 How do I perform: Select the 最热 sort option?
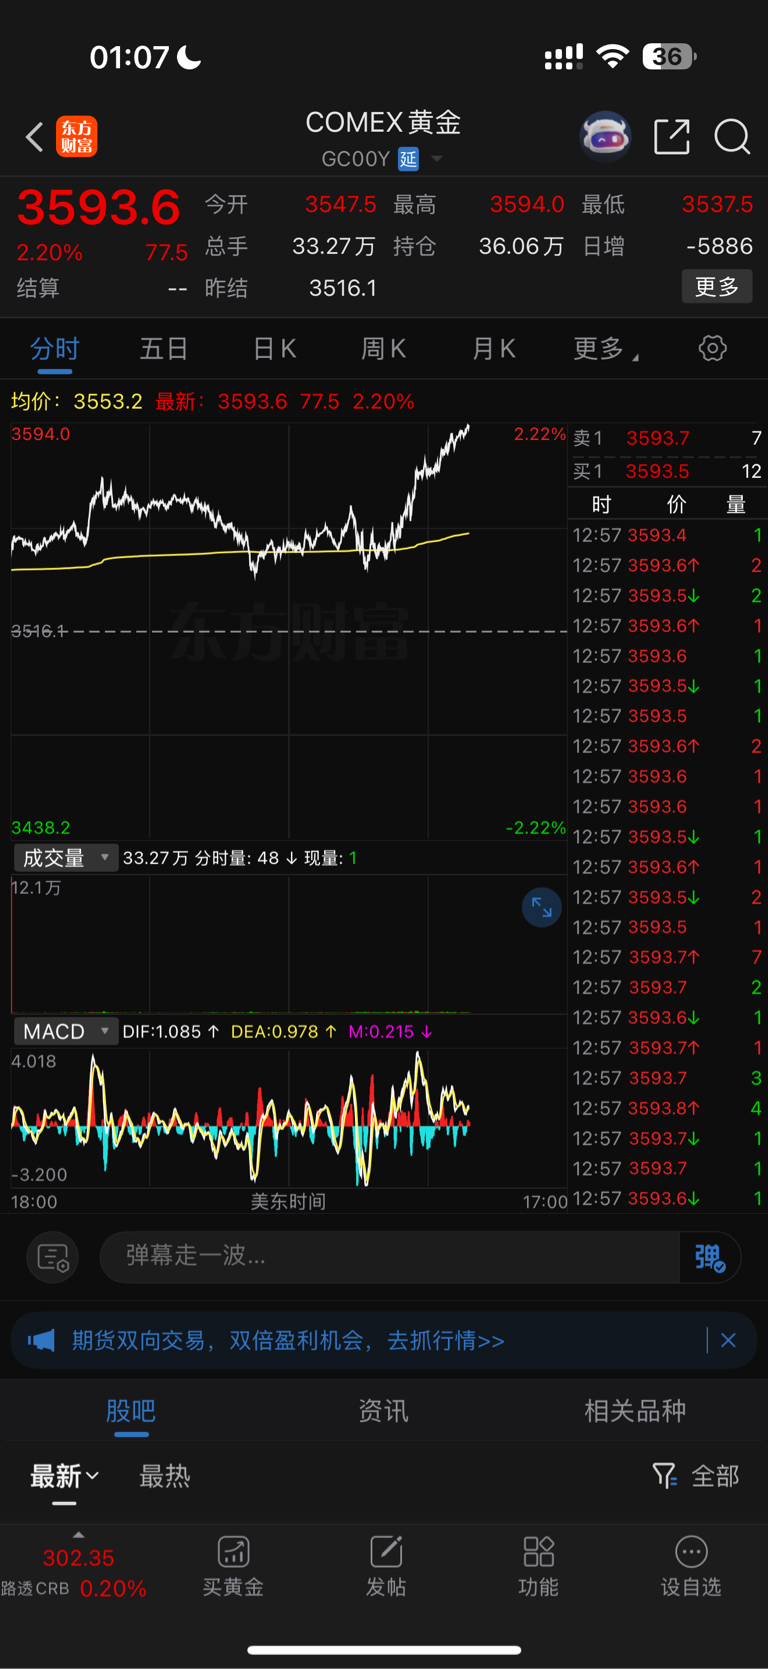click(165, 1476)
